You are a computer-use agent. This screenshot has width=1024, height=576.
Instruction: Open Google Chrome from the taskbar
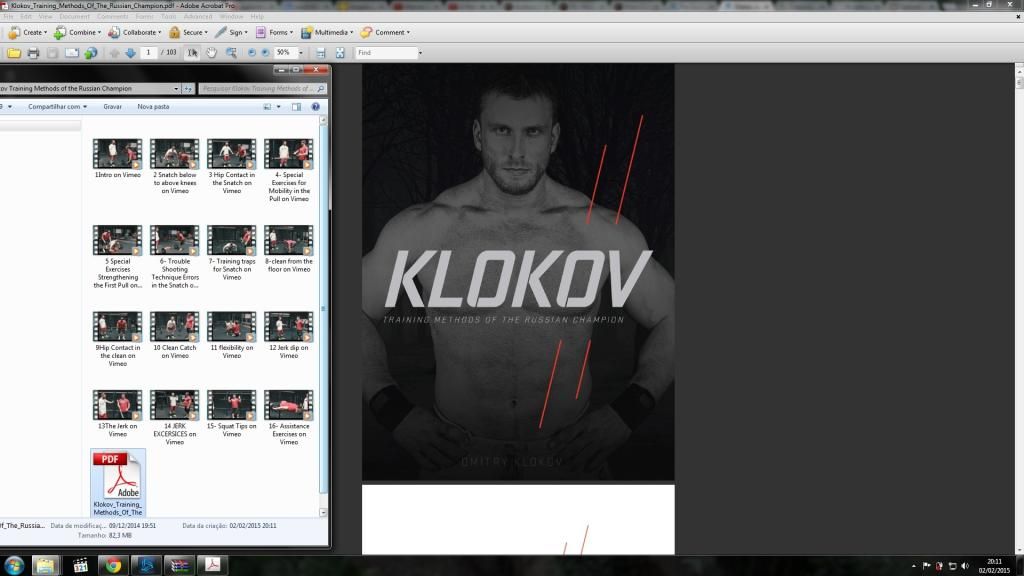tap(113, 566)
